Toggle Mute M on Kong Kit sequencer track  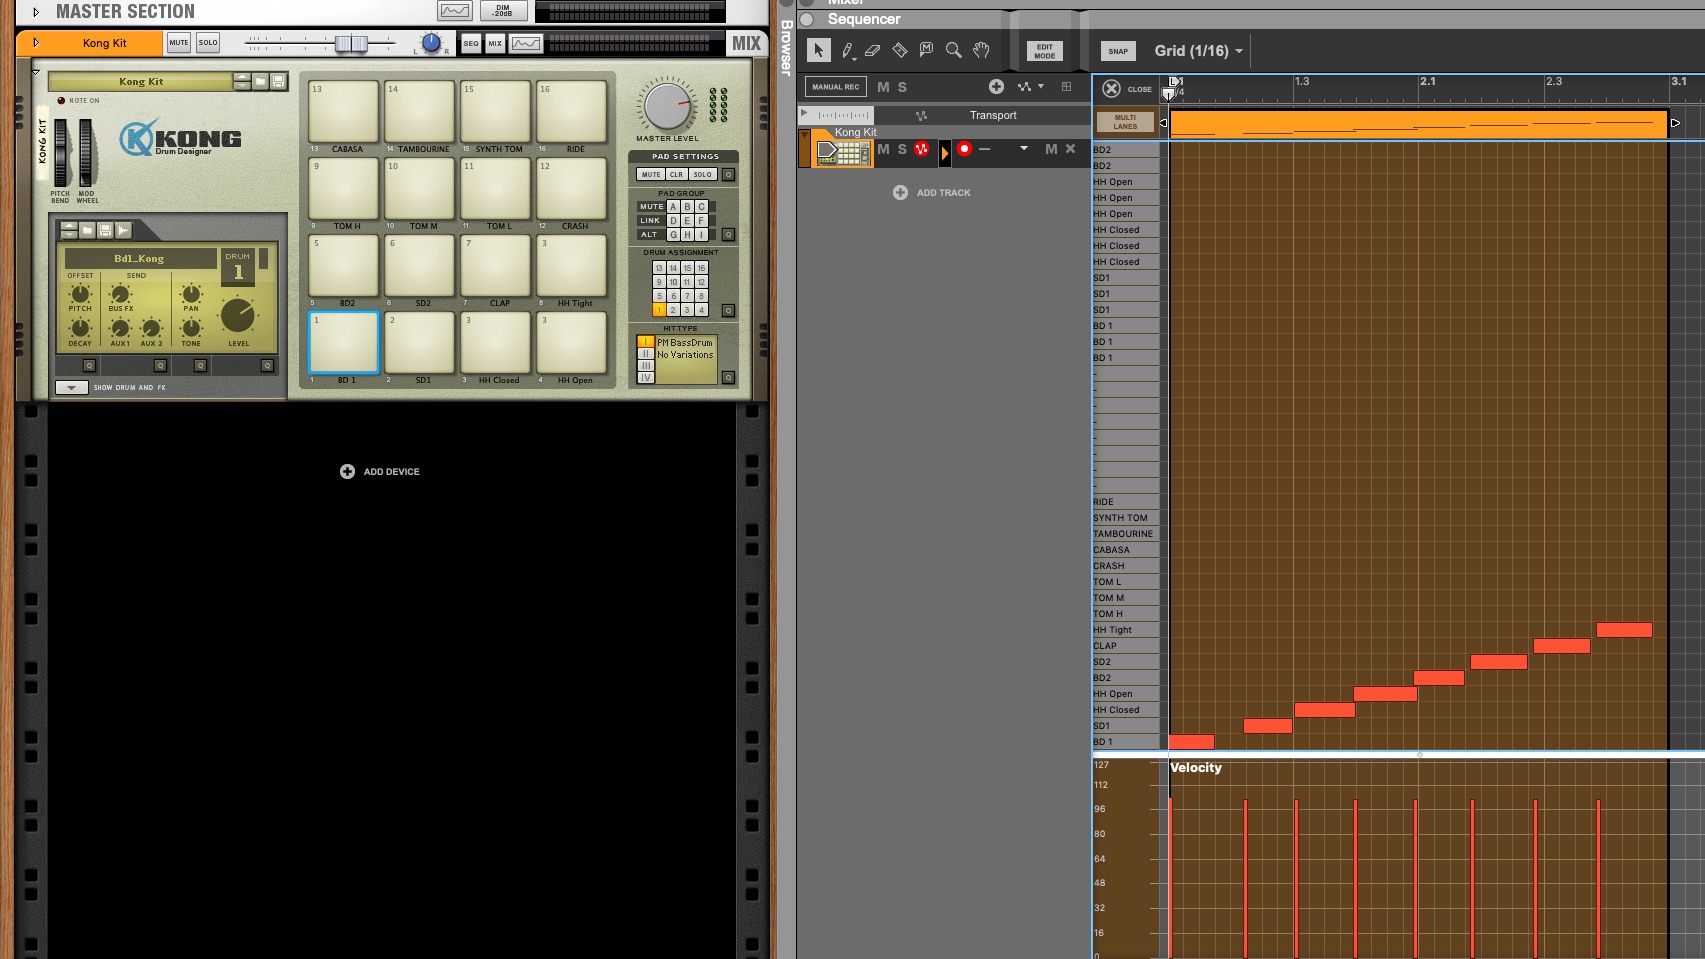point(883,149)
